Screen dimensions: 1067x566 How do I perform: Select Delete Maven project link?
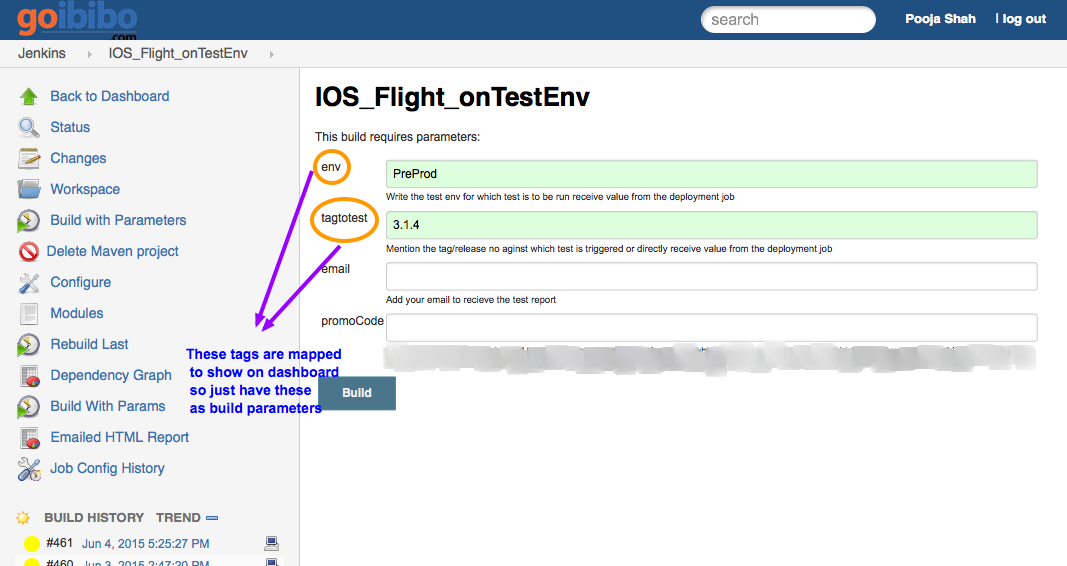pyautogui.click(x=112, y=251)
